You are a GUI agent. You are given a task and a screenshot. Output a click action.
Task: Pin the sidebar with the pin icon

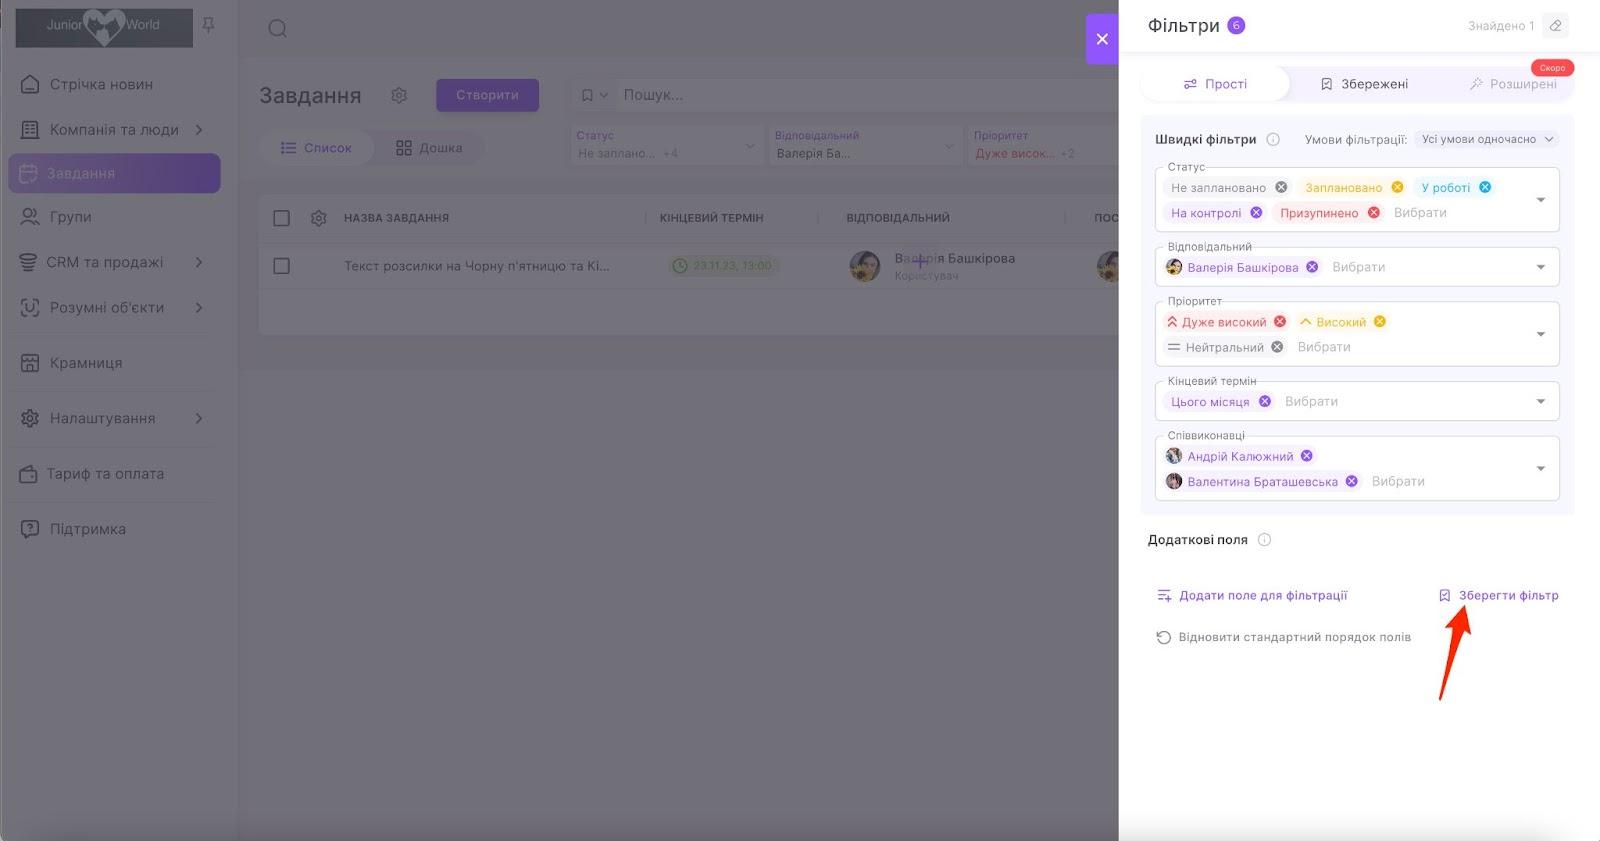(x=209, y=25)
